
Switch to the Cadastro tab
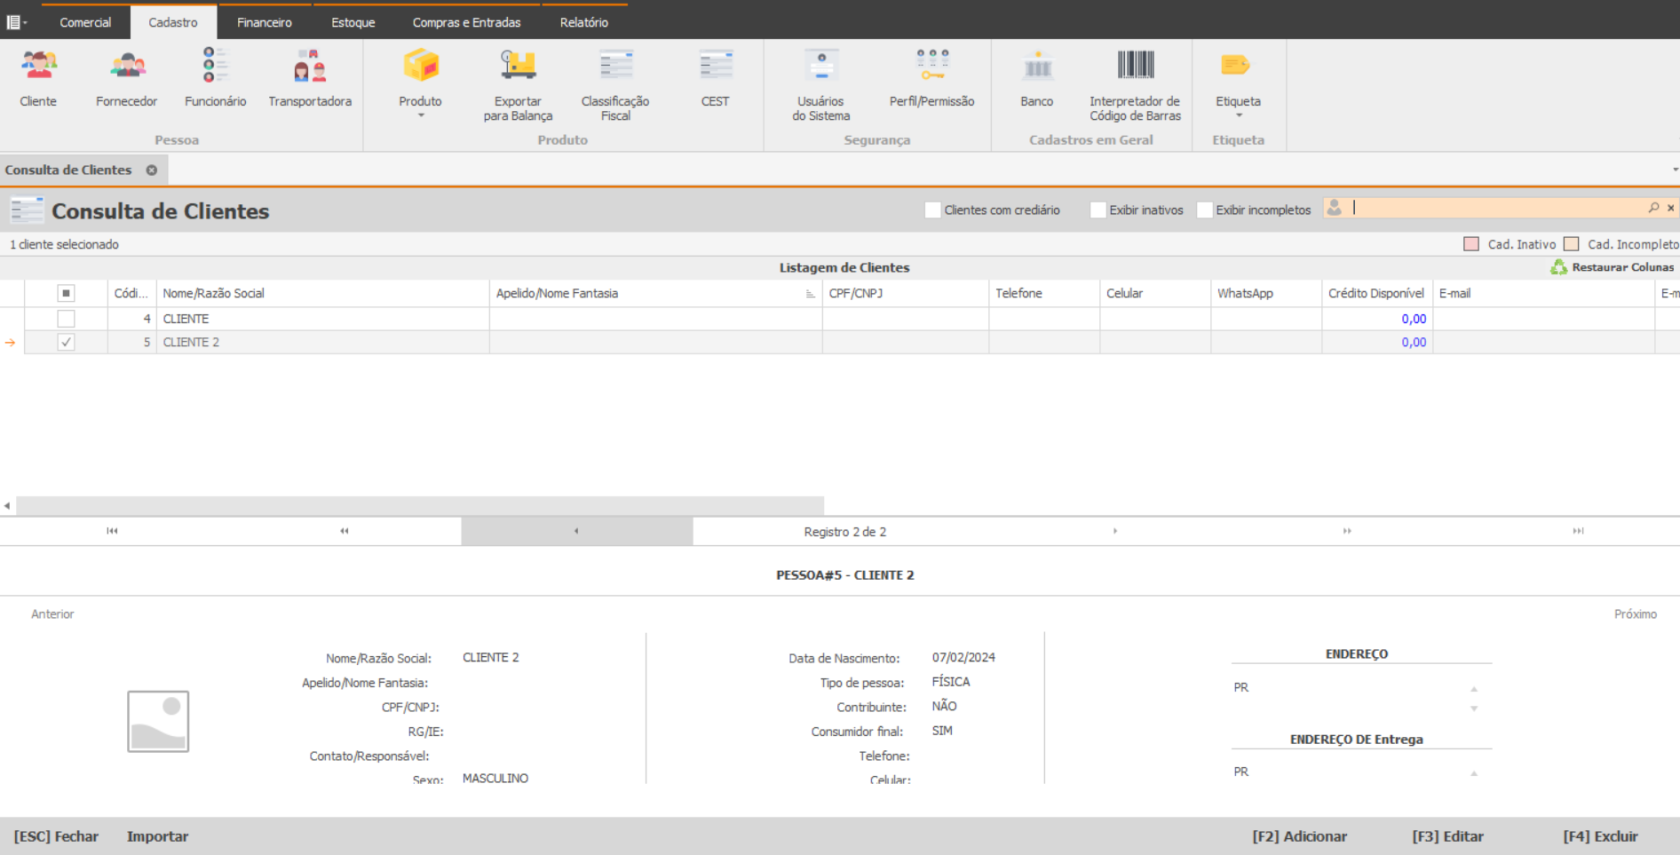click(173, 22)
